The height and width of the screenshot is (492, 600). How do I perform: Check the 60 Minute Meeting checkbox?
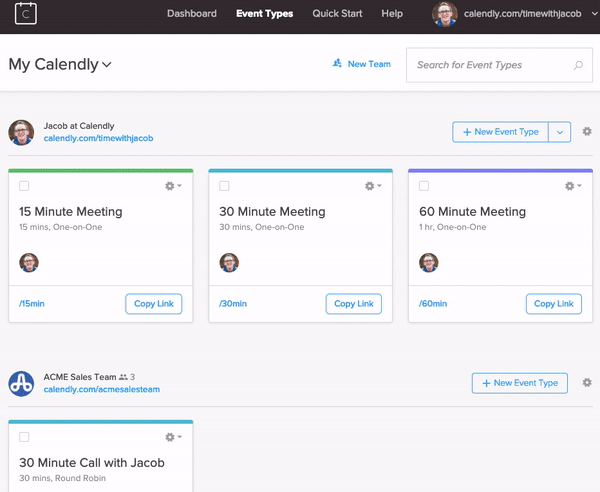click(x=424, y=186)
